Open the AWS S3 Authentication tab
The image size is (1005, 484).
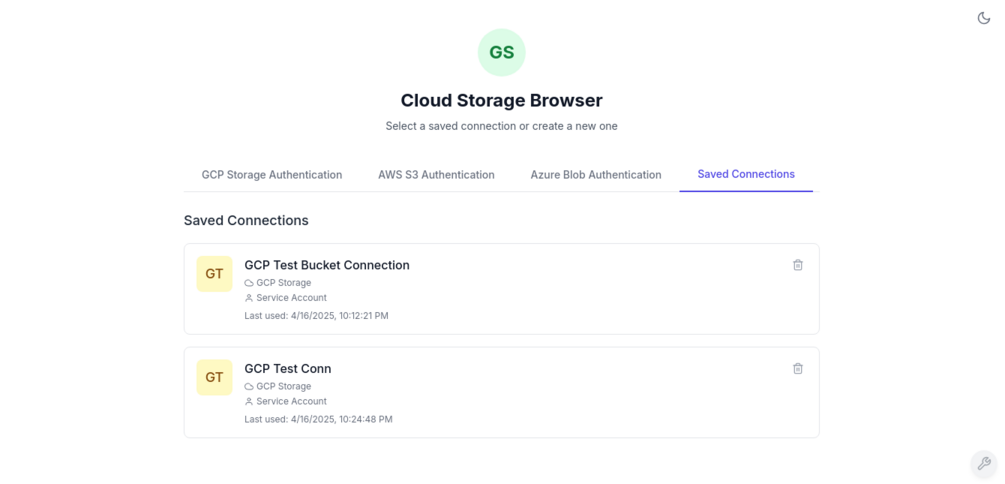pos(436,175)
